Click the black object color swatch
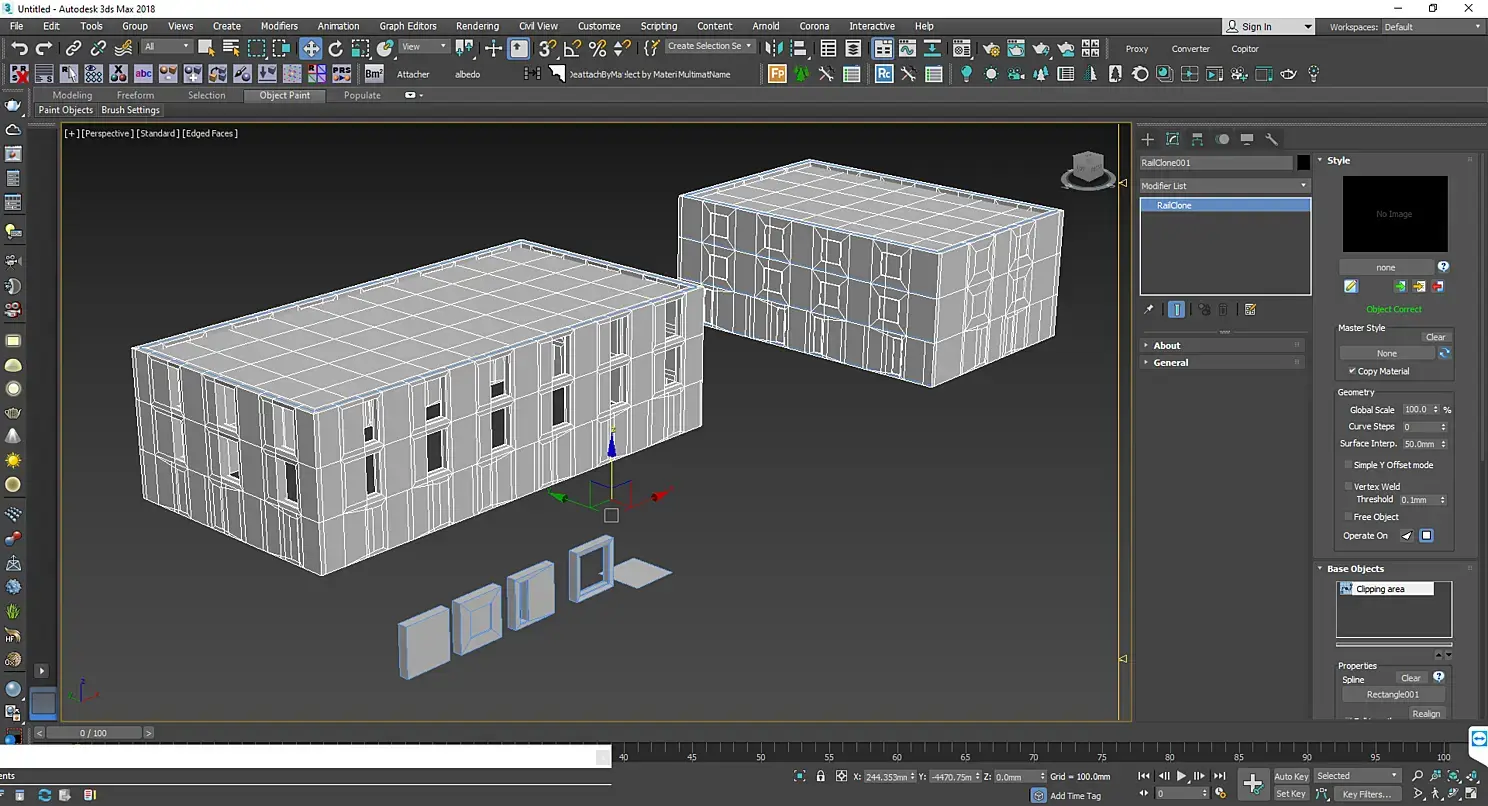This screenshot has height=806, width=1488. click(x=1303, y=163)
